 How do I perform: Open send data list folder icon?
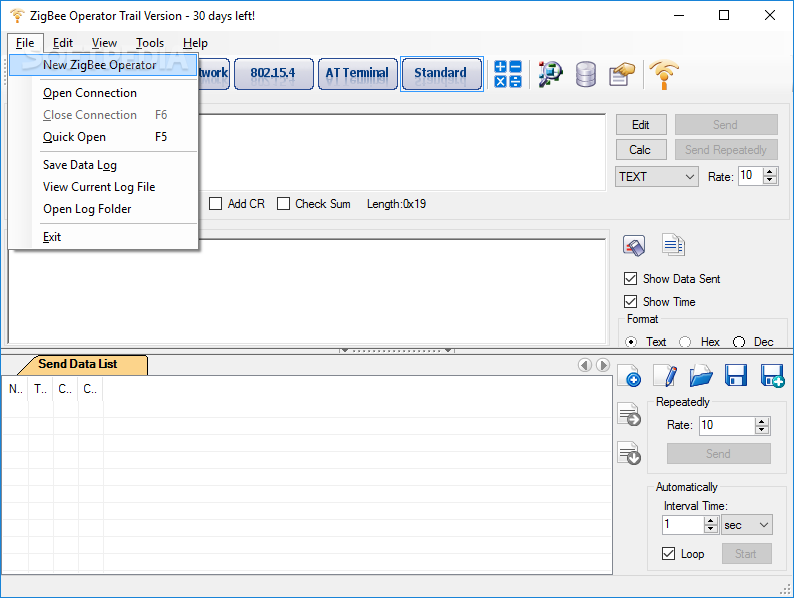(701, 376)
